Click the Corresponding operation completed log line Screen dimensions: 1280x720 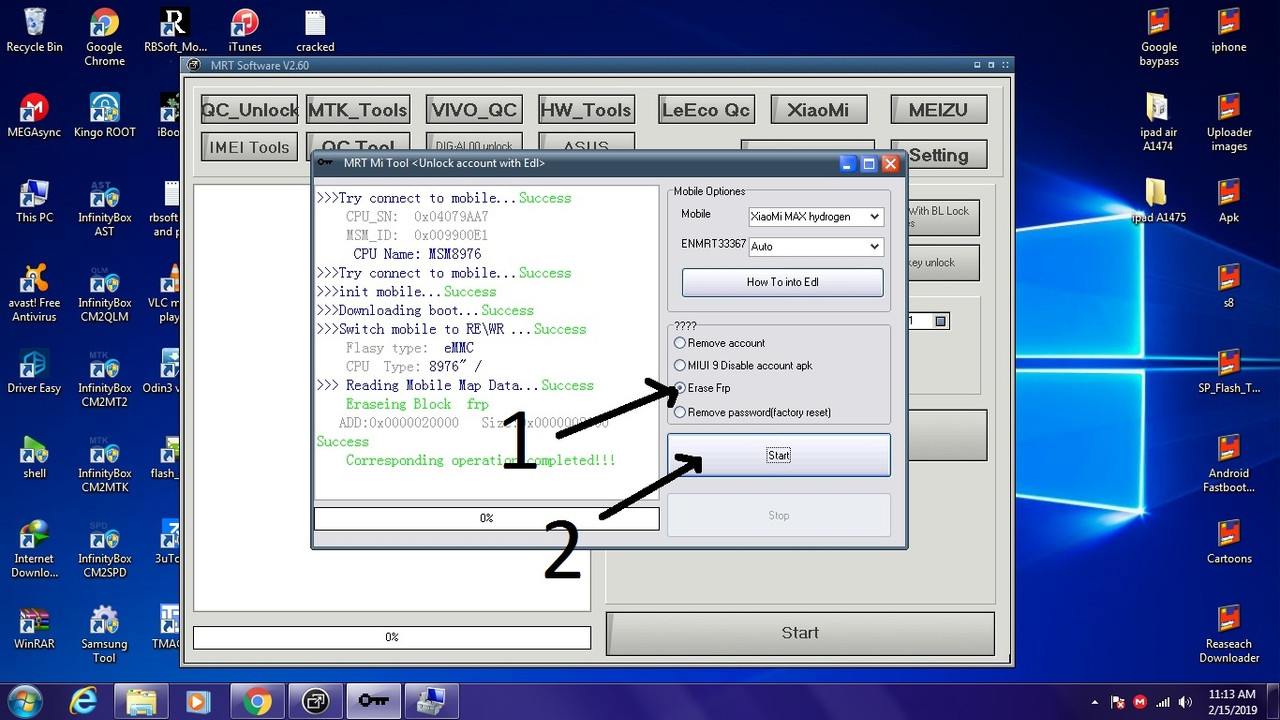pos(480,460)
